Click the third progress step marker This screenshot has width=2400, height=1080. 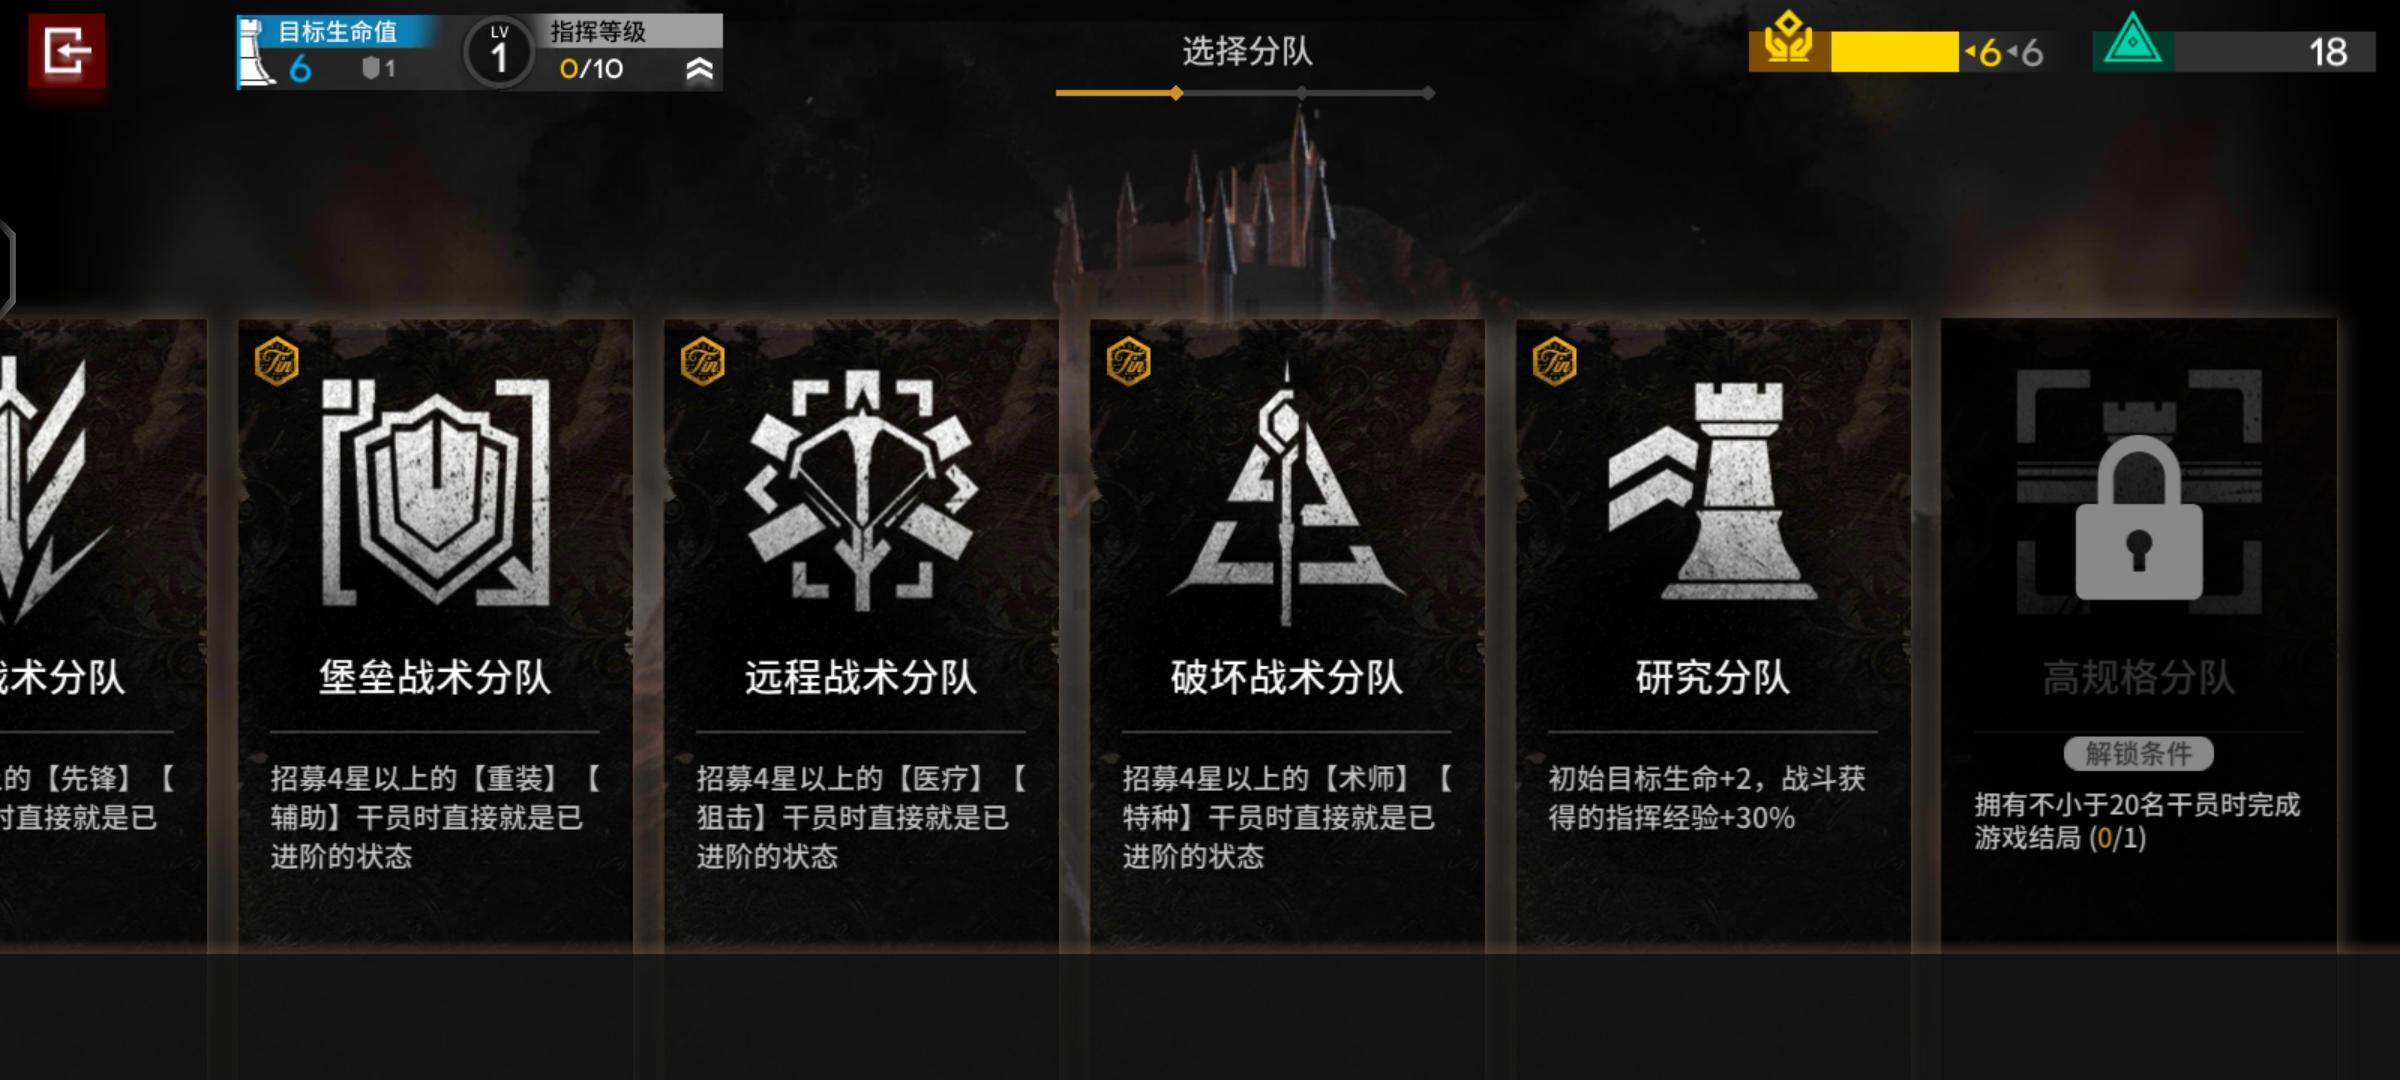point(1428,93)
